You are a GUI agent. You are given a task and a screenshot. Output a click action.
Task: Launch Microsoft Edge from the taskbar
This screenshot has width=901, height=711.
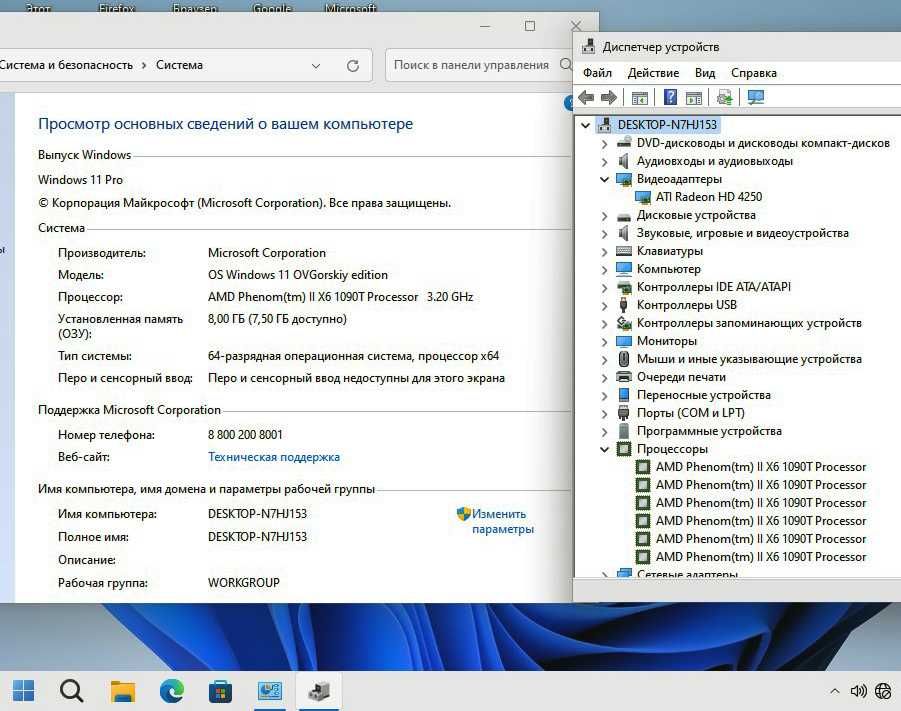coord(171,690)
